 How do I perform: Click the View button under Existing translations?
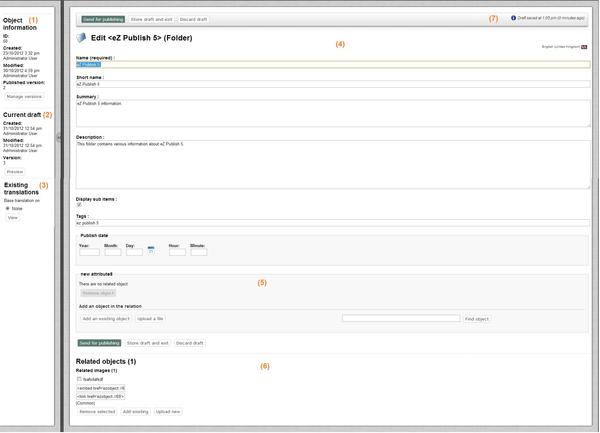(x=13, y=218)
